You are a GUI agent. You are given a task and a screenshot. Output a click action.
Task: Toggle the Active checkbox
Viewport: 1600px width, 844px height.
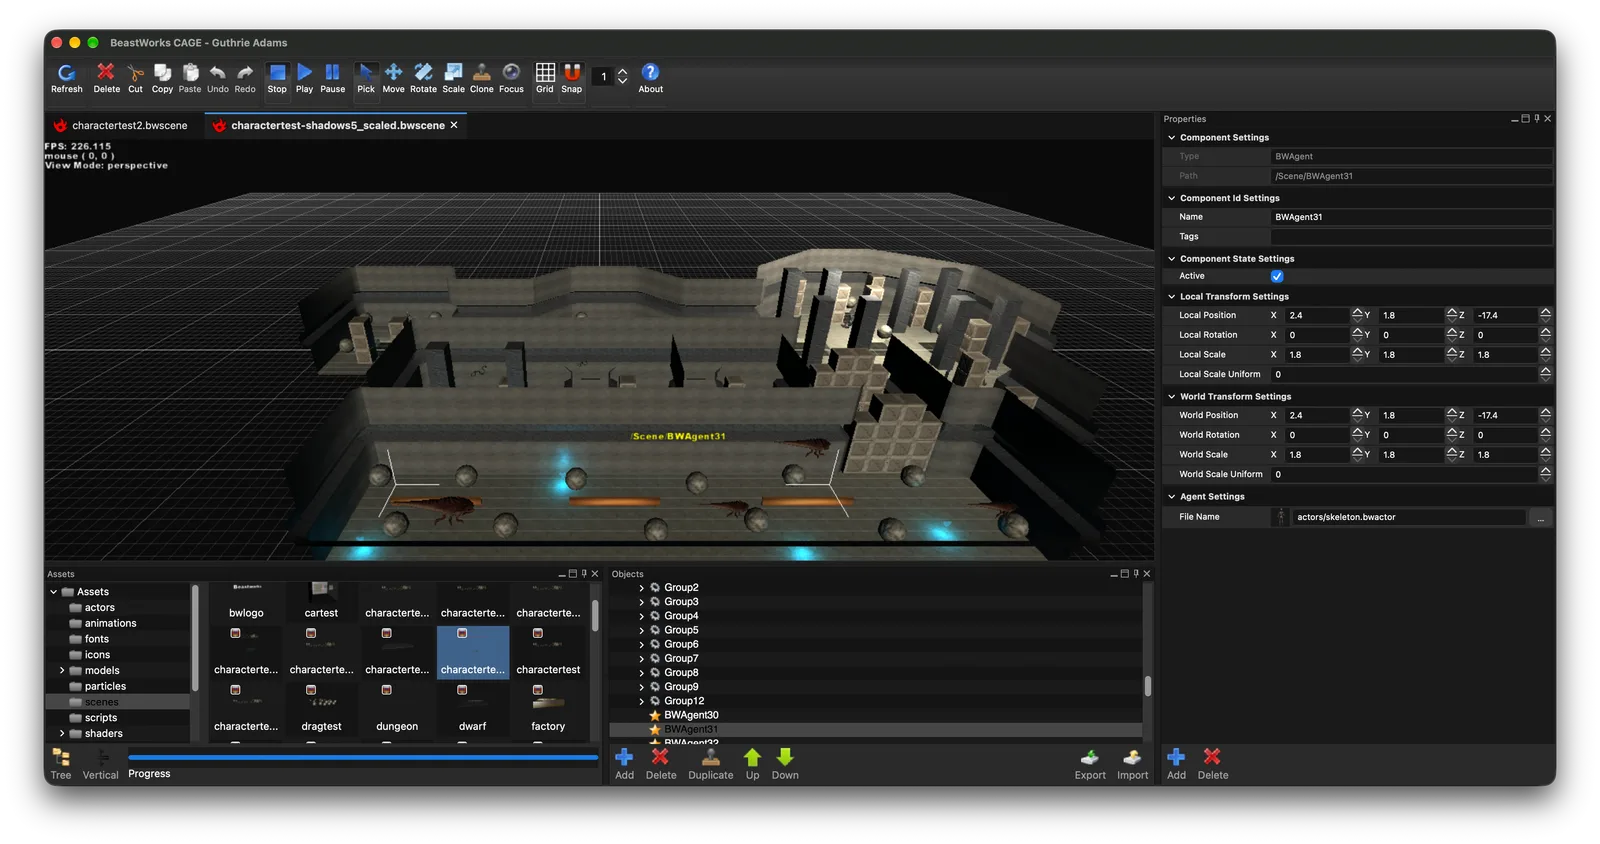pyautogui.click(x=1277, y=276)
